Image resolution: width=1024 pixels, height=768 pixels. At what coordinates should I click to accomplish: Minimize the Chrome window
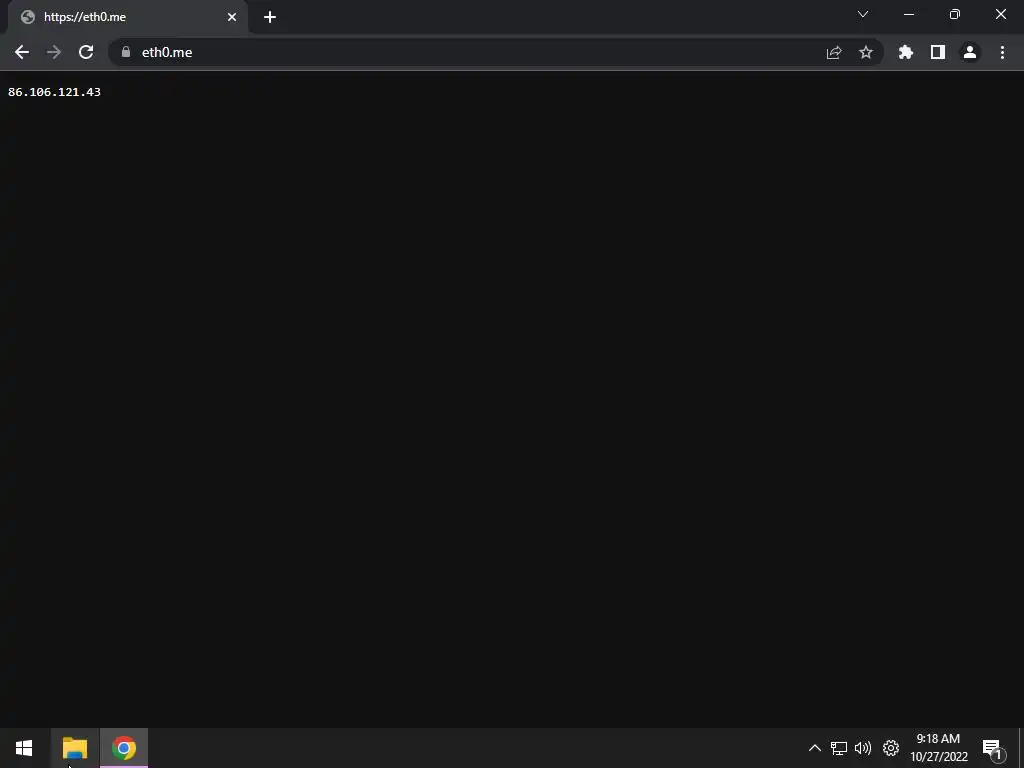tap(909, 14)
